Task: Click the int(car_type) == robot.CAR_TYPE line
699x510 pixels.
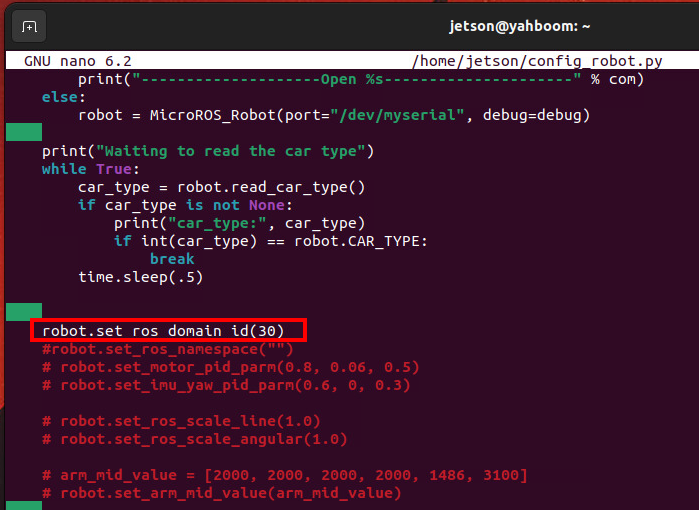Action: click(271, 241)
